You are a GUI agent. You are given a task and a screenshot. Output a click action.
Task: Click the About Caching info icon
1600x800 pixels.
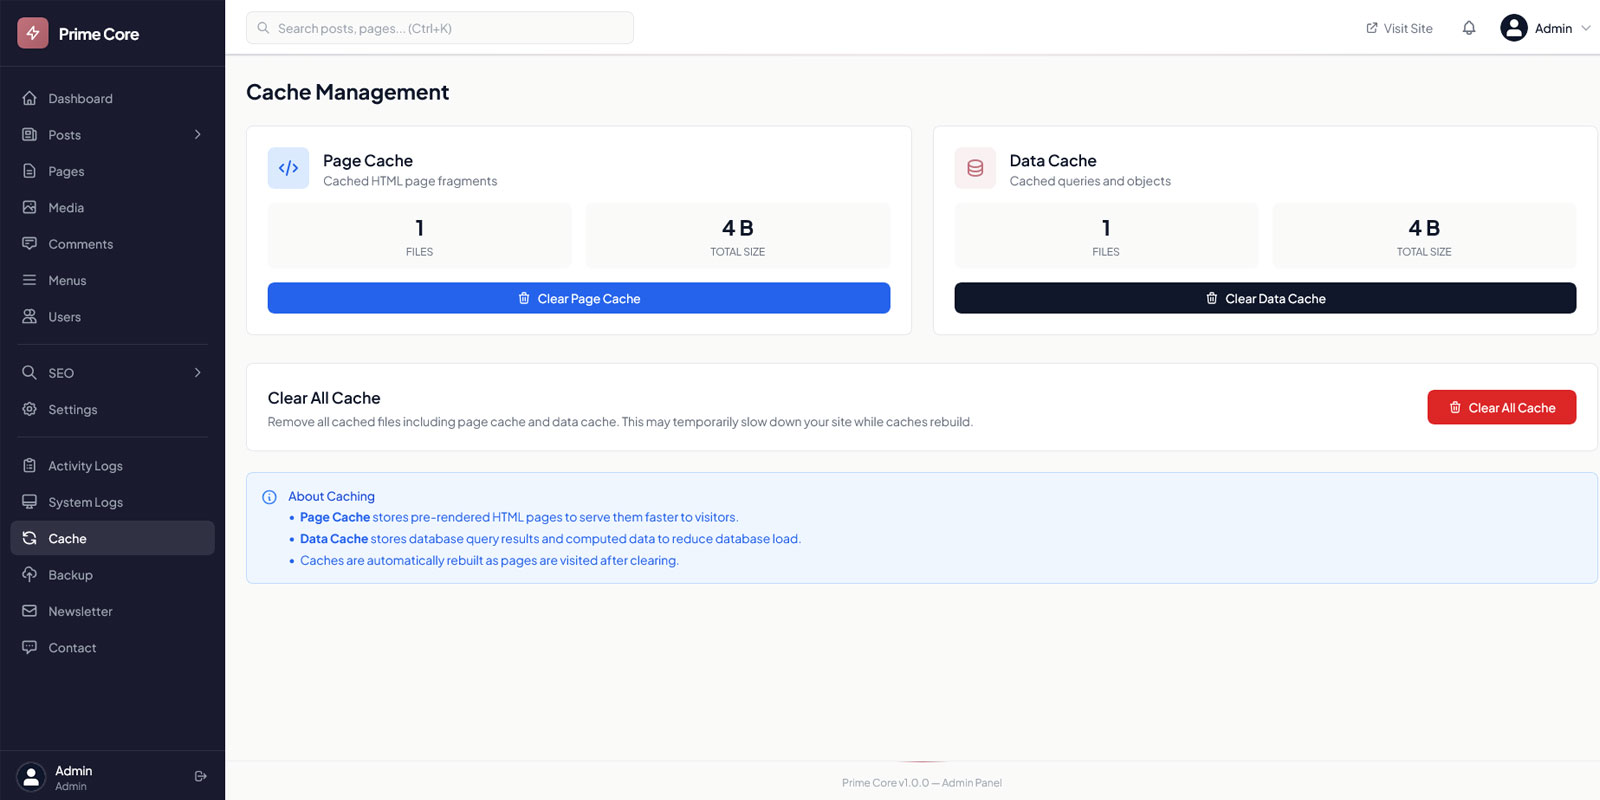[x=269, y=497]
